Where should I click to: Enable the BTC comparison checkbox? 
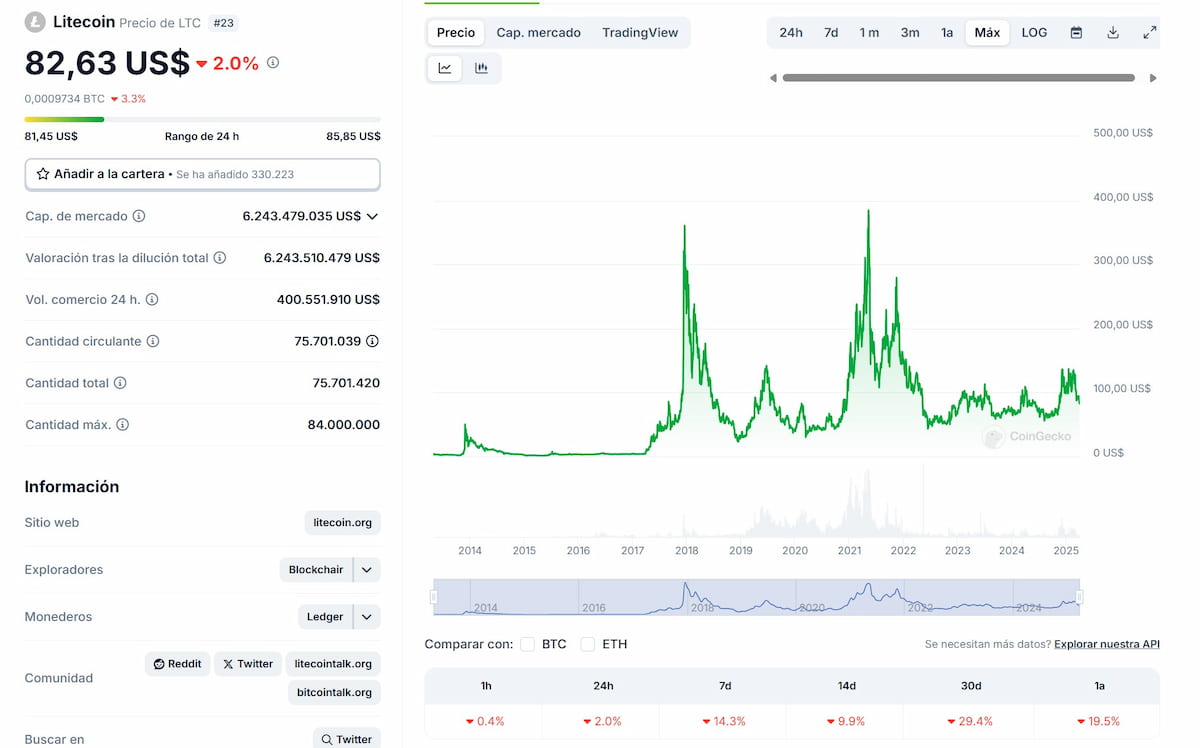(x=527, y=644)
